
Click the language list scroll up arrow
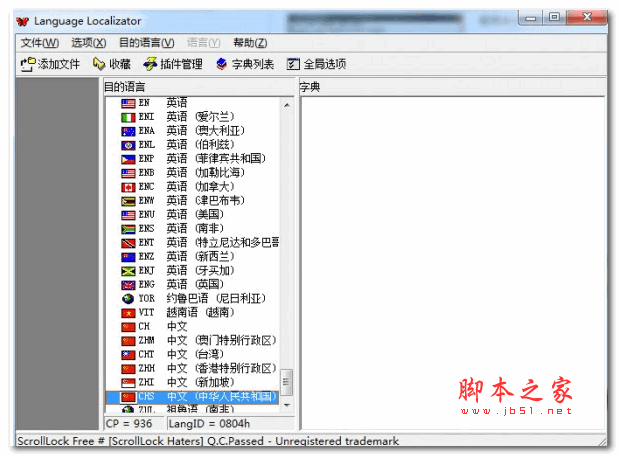[287, 105]
